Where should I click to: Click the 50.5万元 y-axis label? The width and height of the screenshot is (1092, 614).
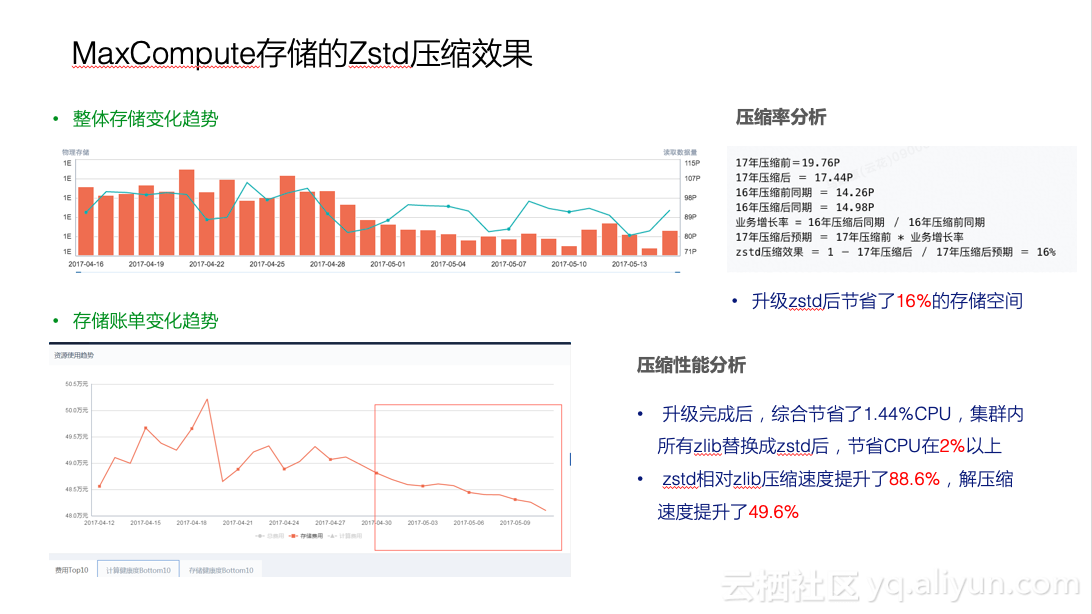click(x=77, y=384)
